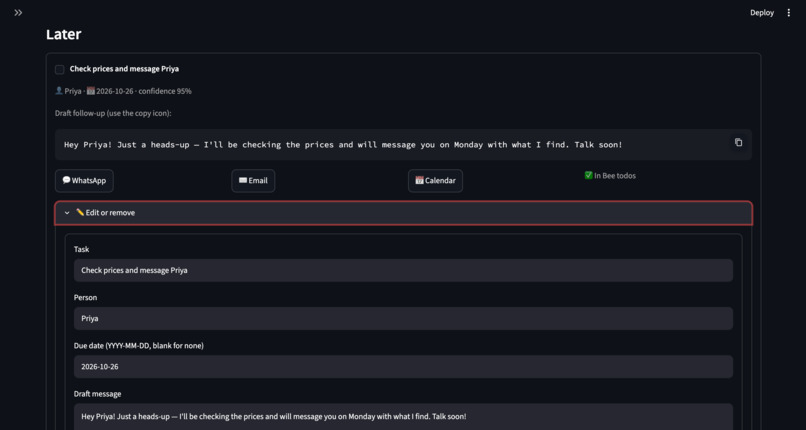Click into the Task input field

[404, 270]
